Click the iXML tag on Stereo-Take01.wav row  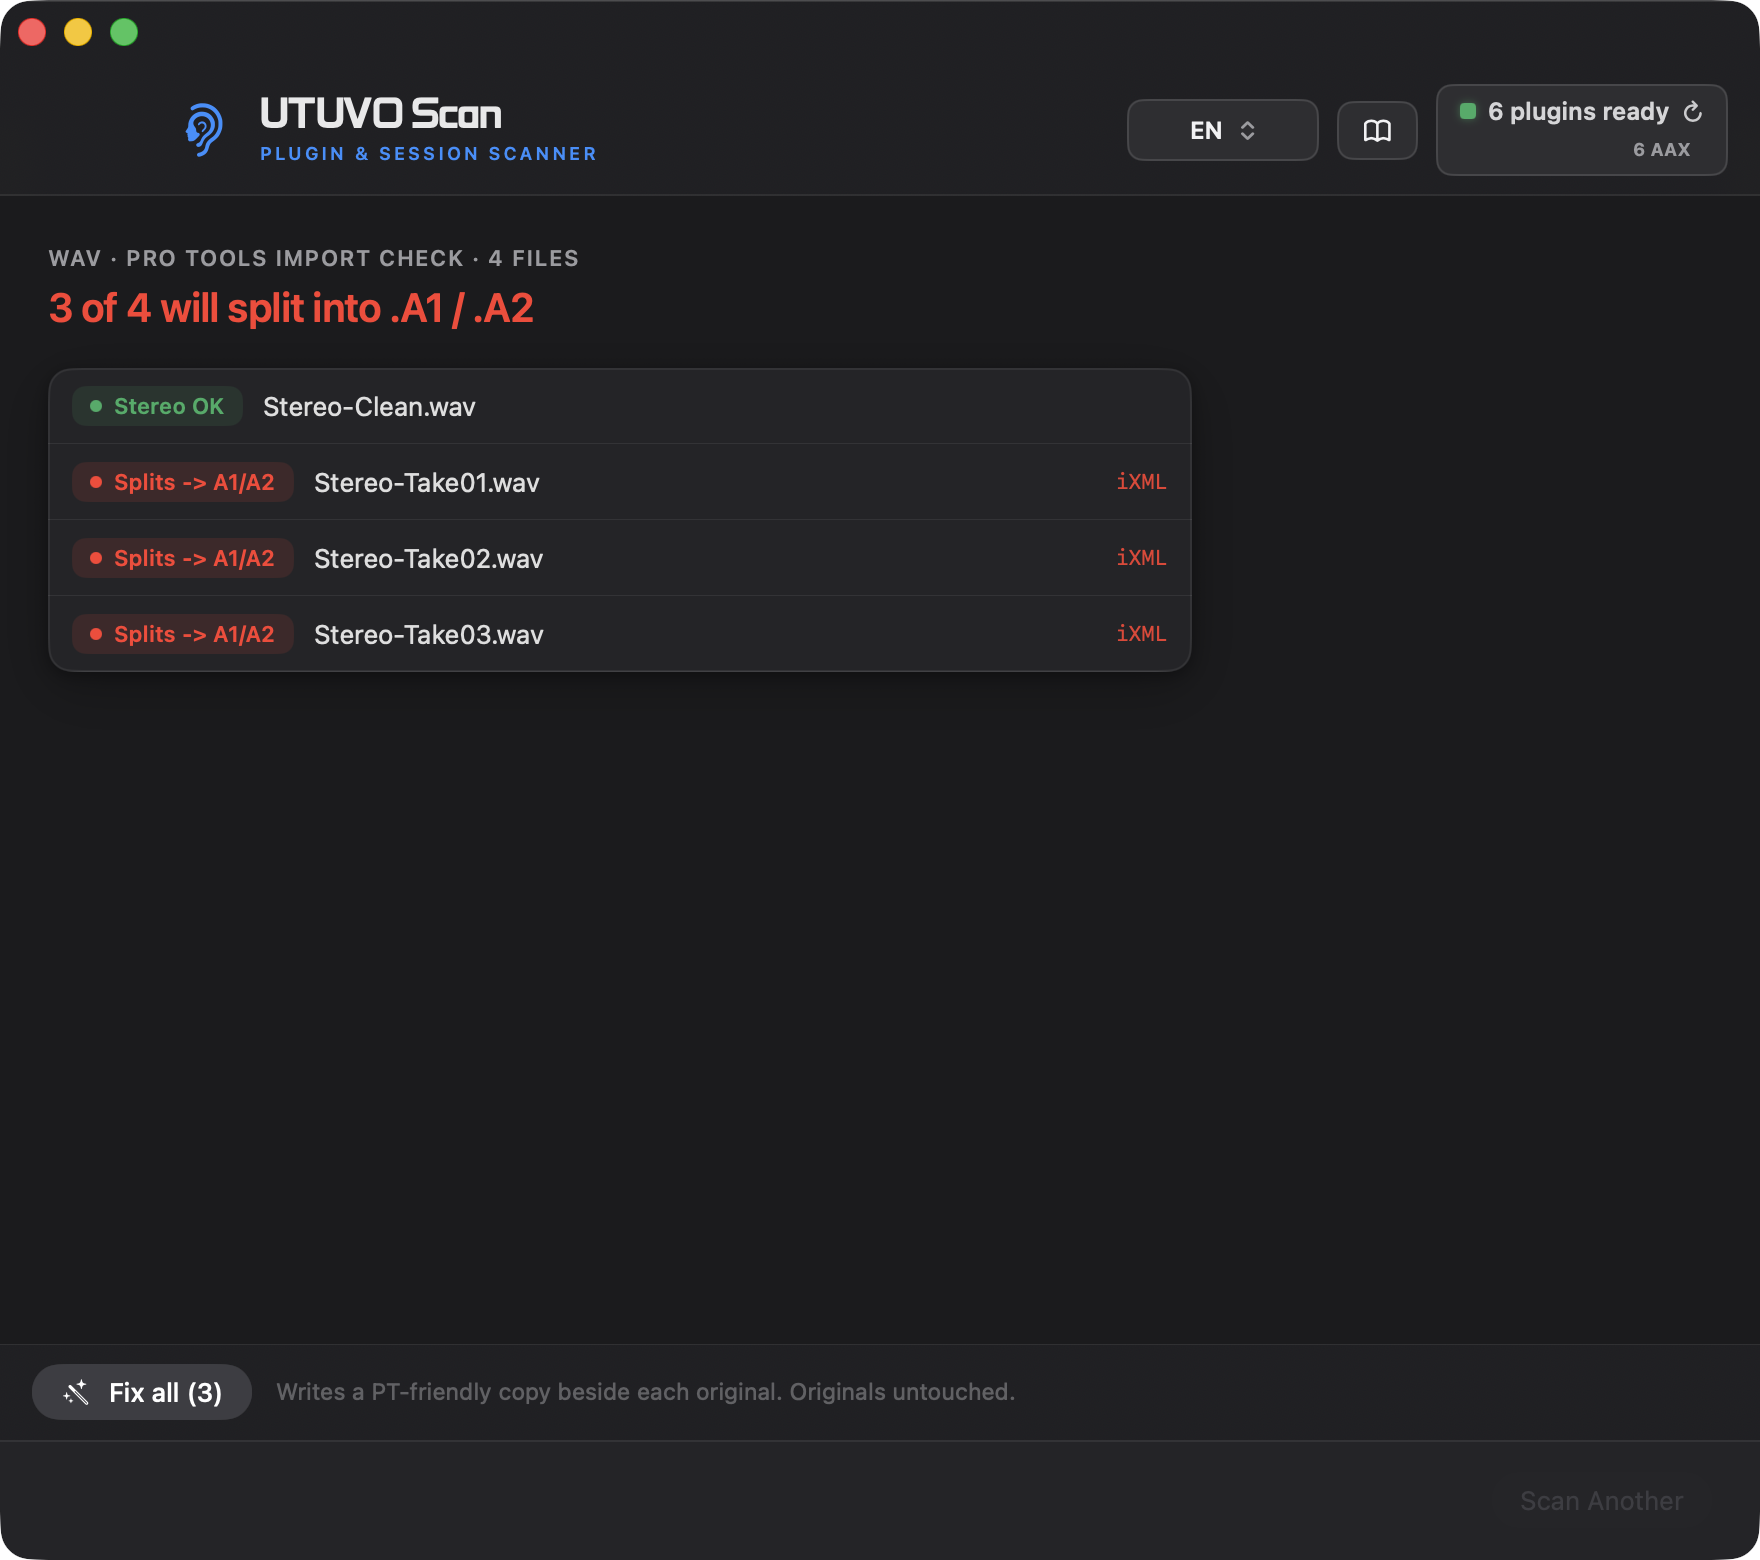(1141, 482)
